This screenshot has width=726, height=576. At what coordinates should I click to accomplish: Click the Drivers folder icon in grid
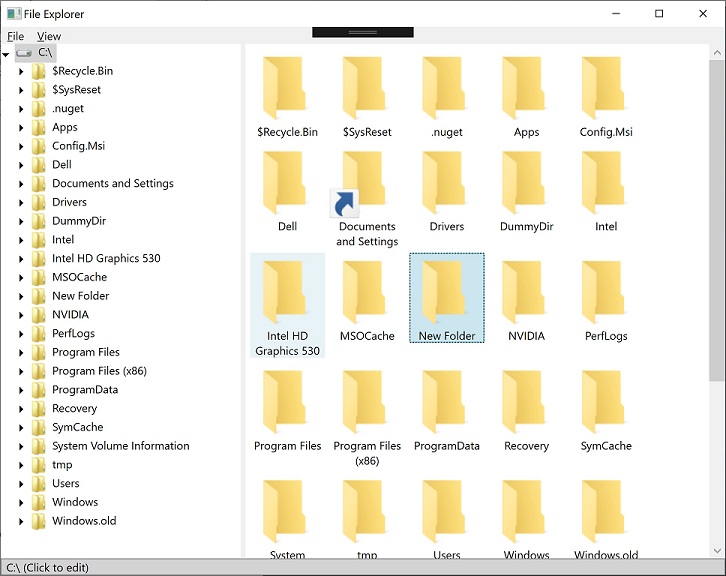447,185
